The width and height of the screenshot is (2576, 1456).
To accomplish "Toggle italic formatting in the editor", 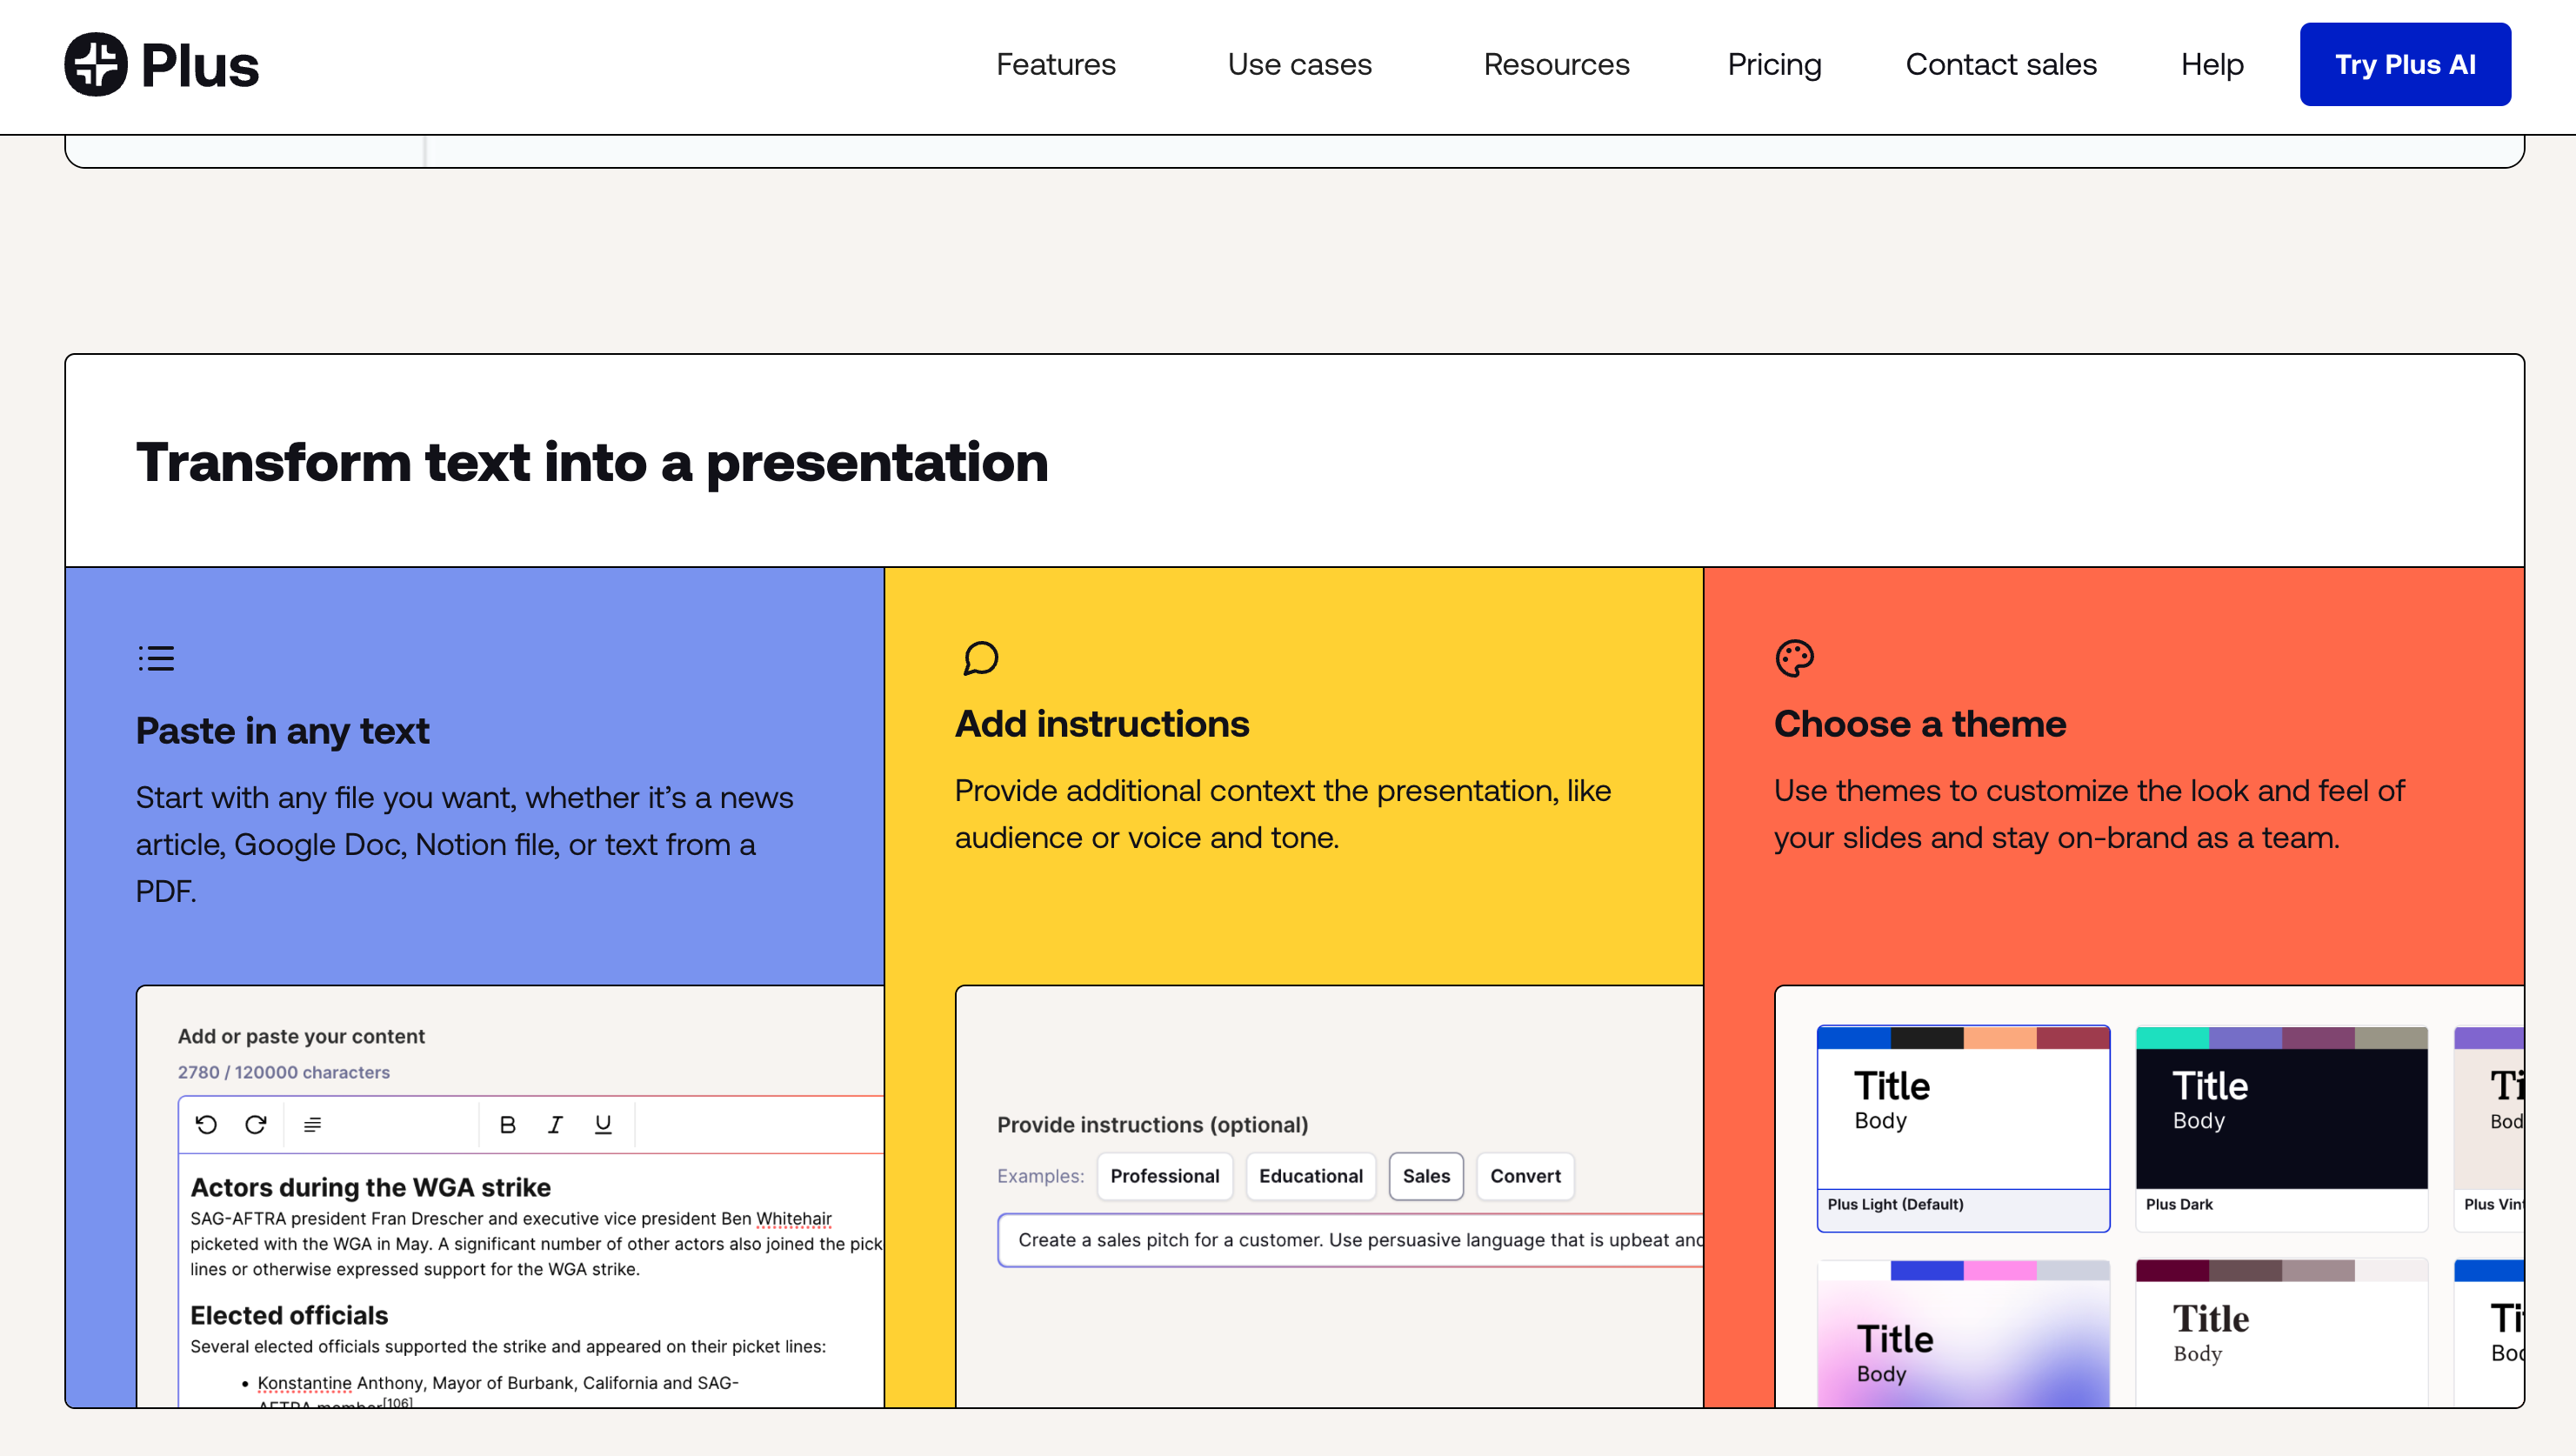I will [x=555, y=1125].
